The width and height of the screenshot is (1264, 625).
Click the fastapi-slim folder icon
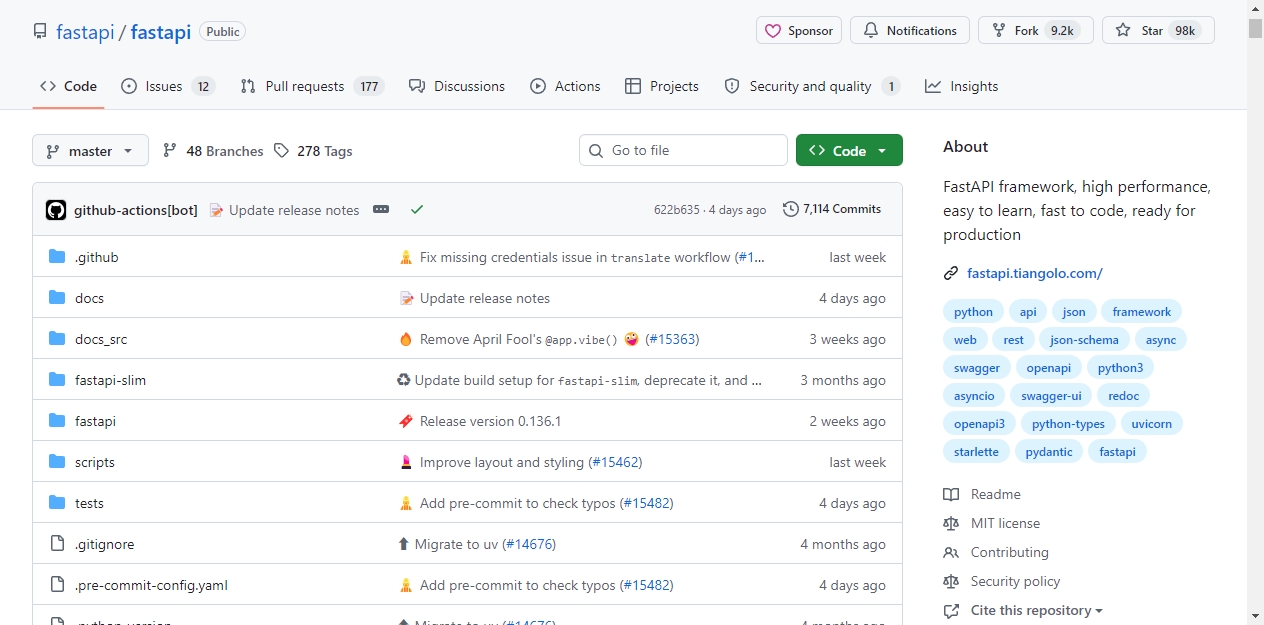coord(57,380)
